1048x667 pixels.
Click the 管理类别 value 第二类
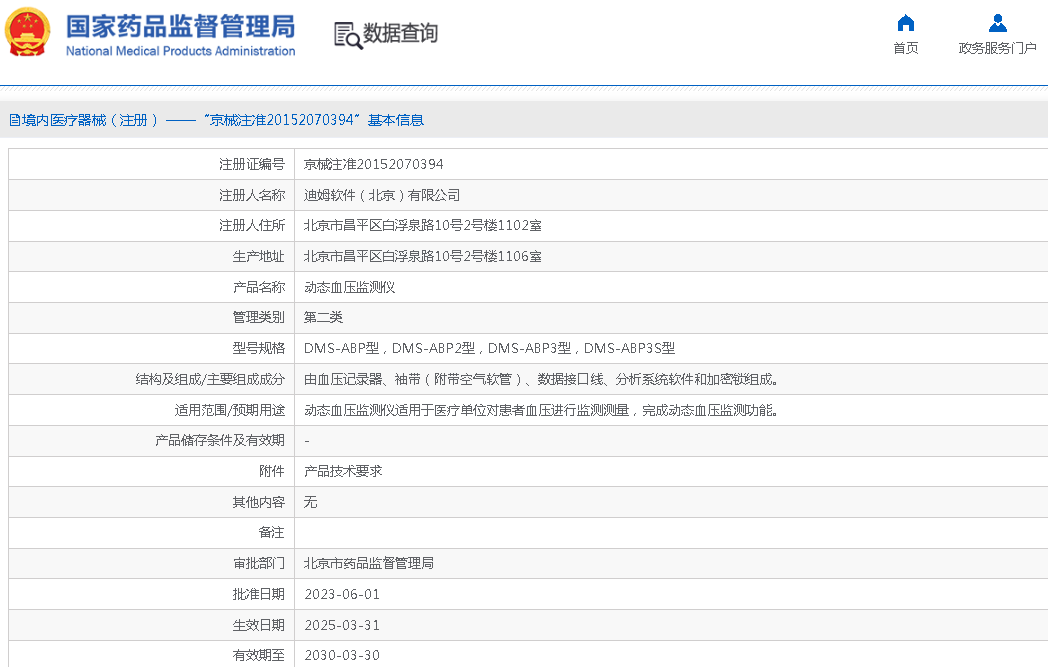coord(323,317)
